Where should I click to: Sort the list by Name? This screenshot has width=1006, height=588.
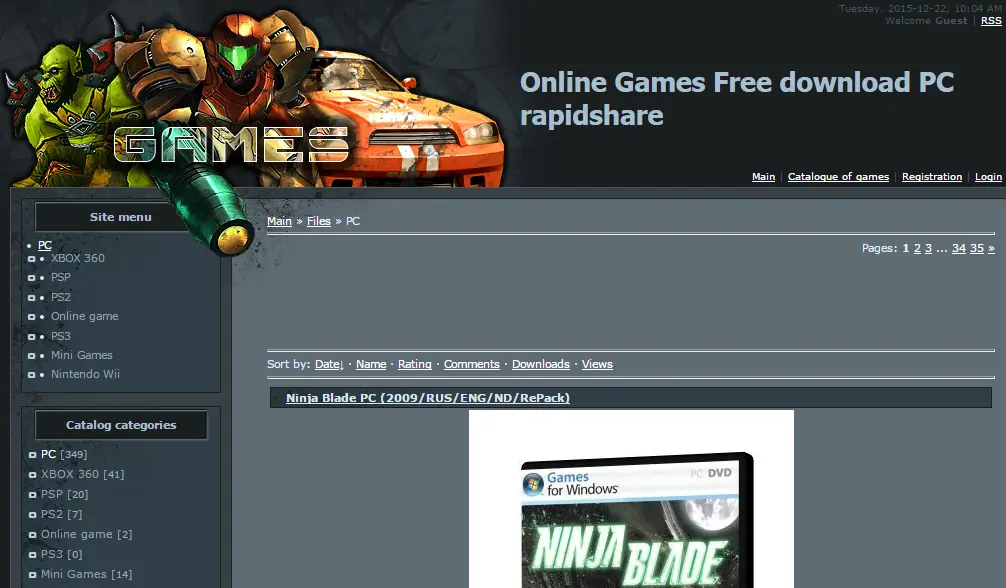pyautogui.click(x=371, y=364)
